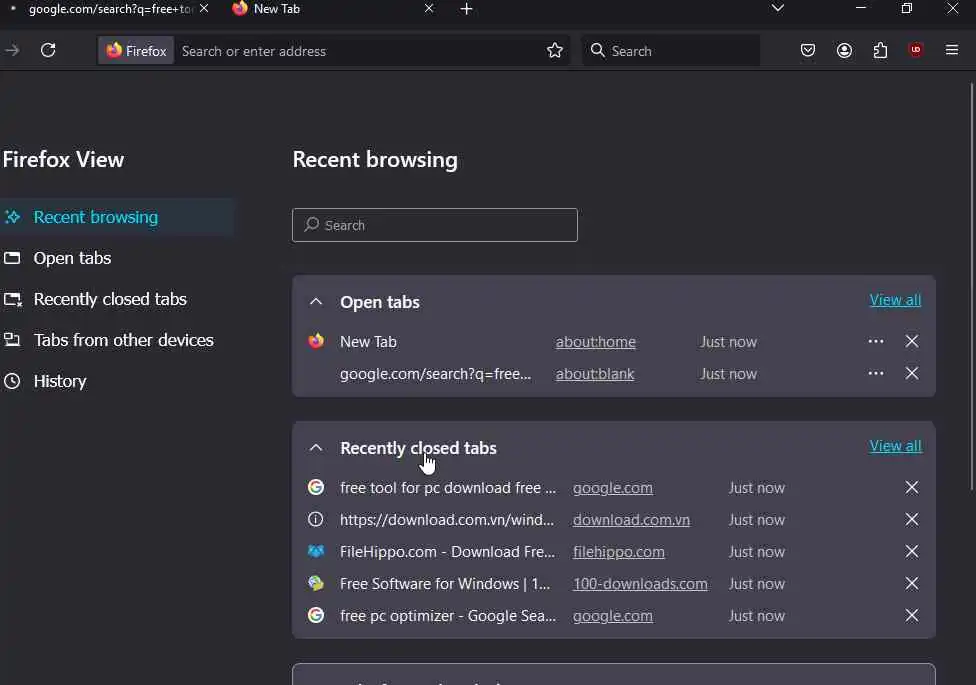Open the Extensions puzzle icon
976x685 pixels.
click(x=880, y=50)
